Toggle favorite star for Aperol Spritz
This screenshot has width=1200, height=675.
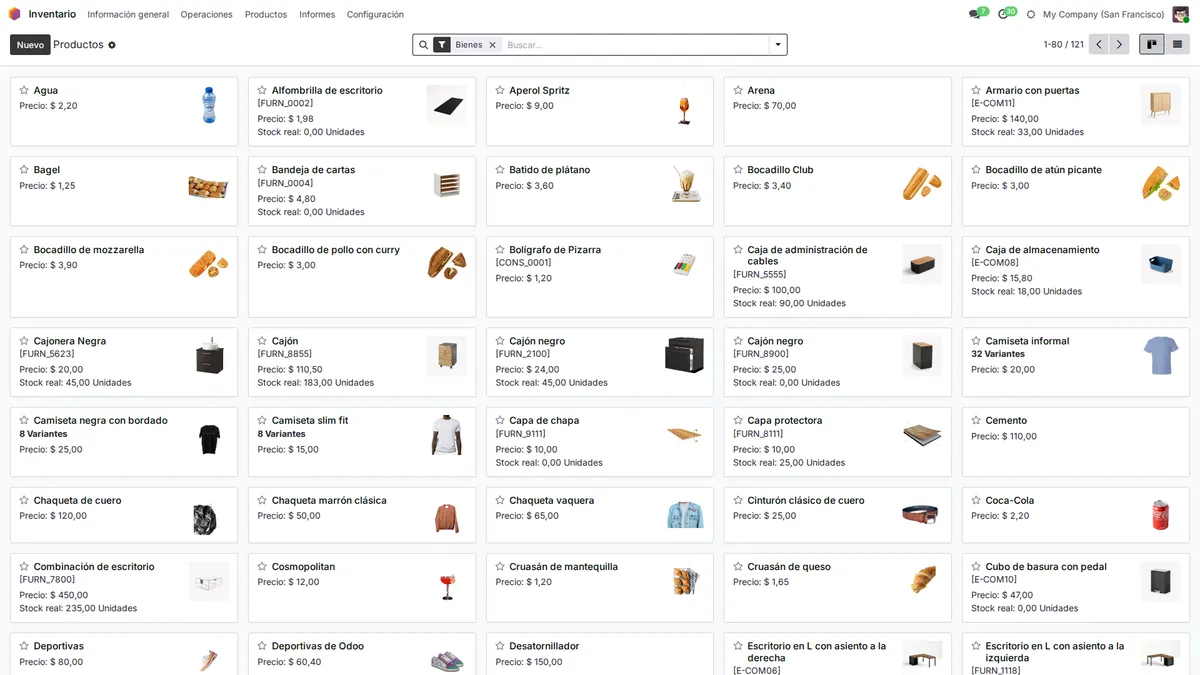[x=500, y=90]
